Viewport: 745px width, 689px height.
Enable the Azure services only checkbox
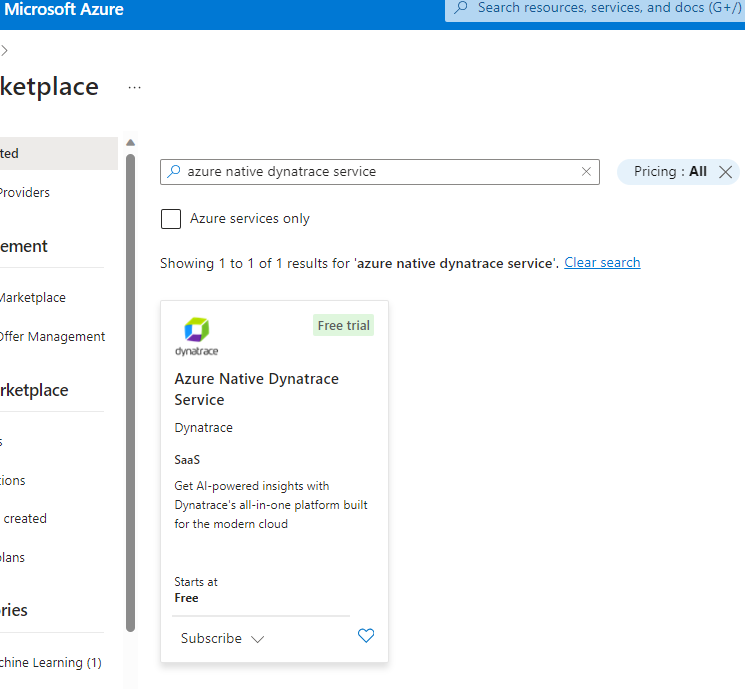click(171, 219)
